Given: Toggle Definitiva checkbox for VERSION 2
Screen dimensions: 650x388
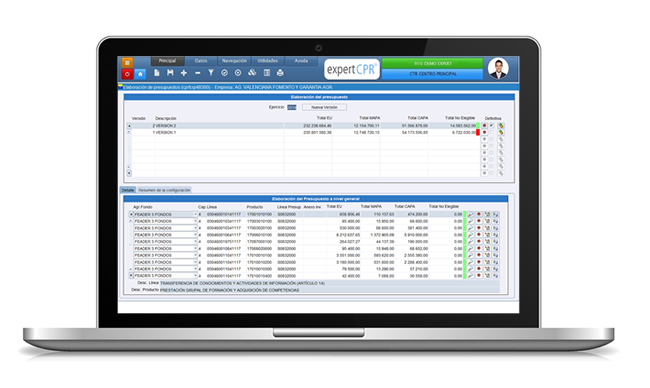Looking at the screenshot, I should point(492,125).
